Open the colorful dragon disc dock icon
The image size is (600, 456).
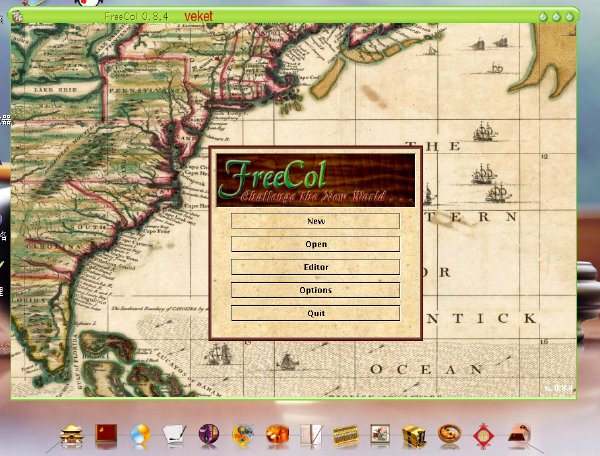(243, 436)
